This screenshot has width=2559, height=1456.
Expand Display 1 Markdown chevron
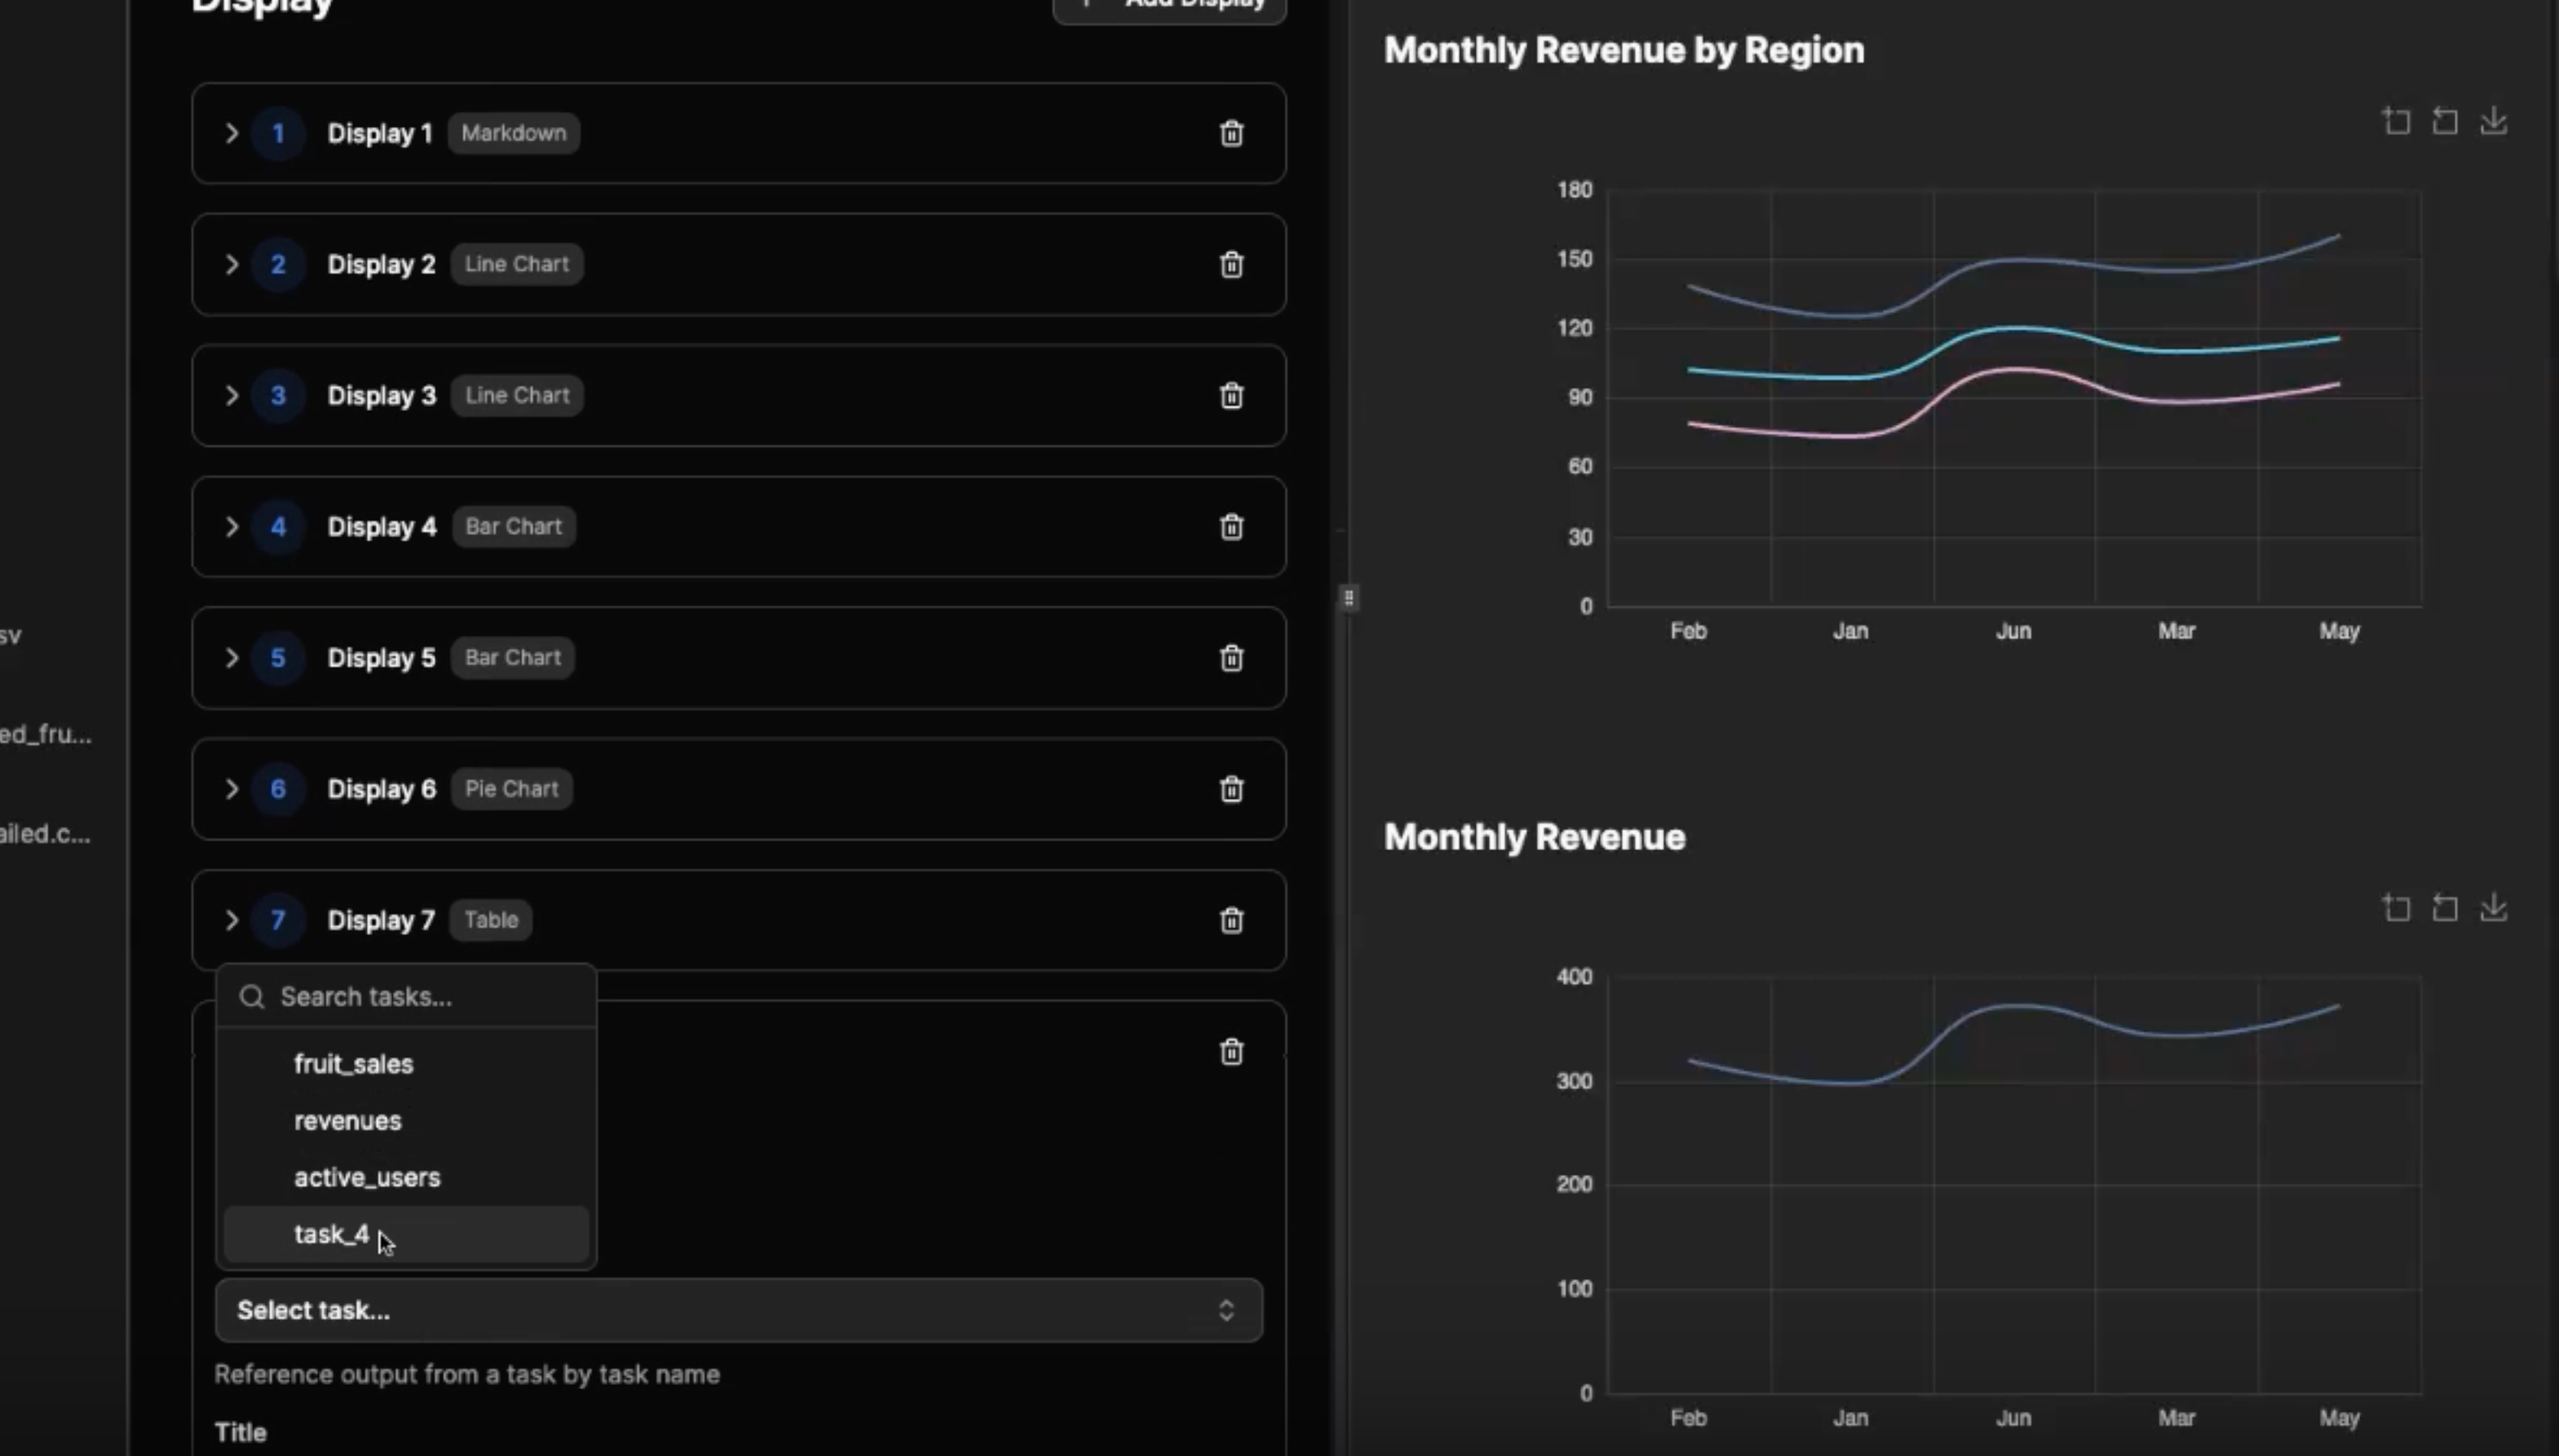pyautogui.click(x=231, y=133)
